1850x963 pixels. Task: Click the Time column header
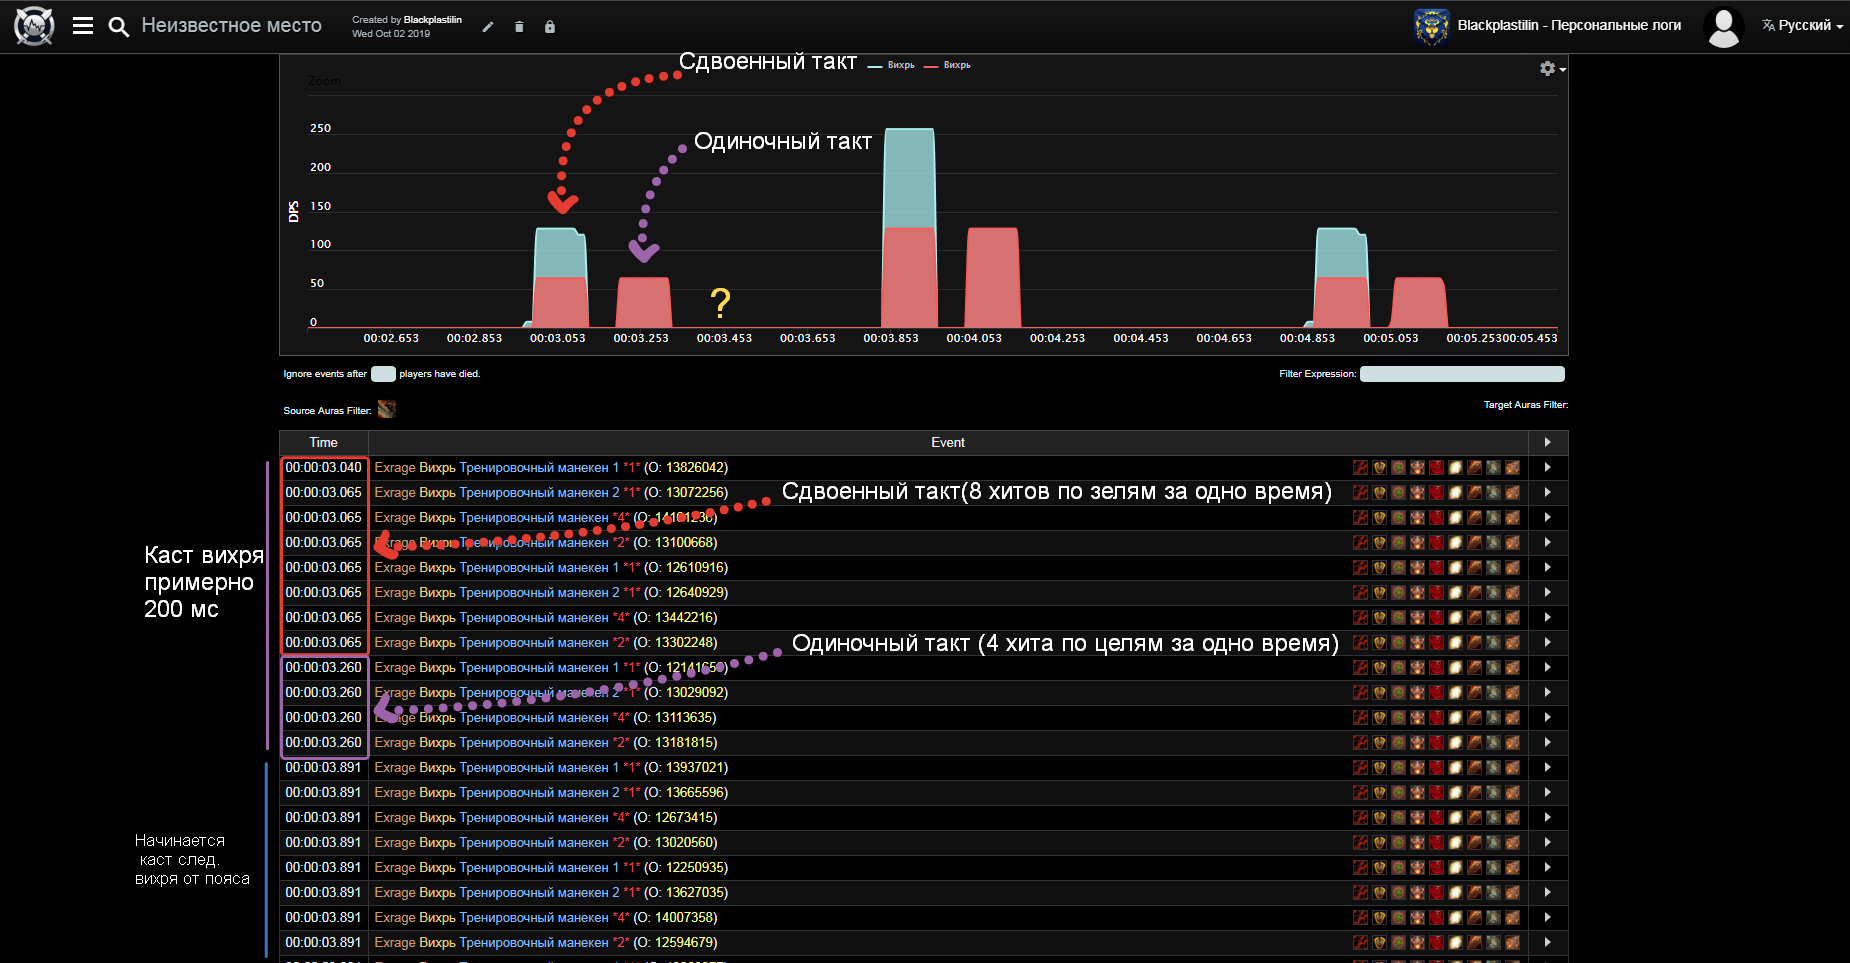coord(323,442)
